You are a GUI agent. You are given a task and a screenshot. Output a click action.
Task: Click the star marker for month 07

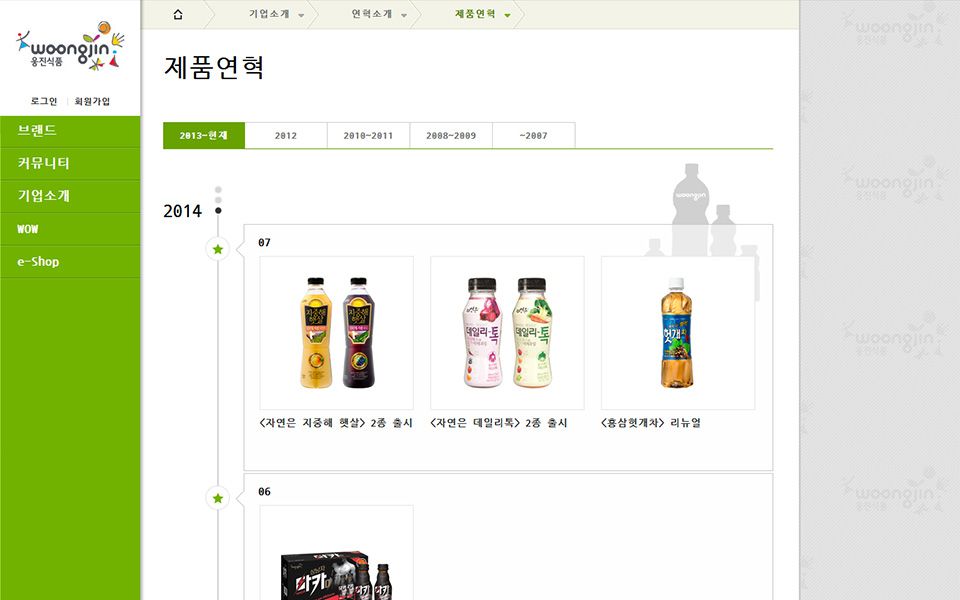[x=218, y=249]
